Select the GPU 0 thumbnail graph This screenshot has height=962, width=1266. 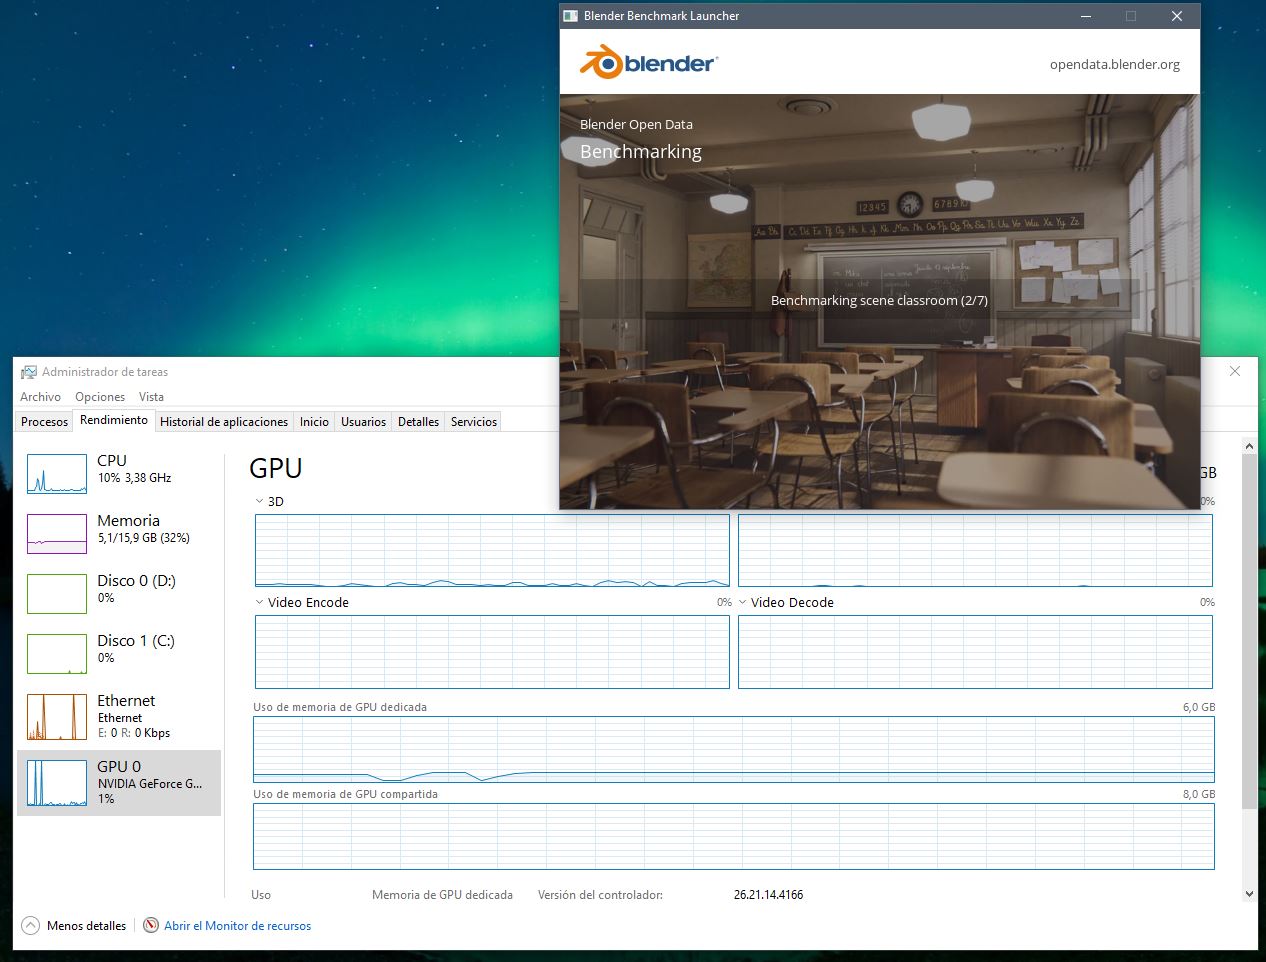tap(57, 783)
